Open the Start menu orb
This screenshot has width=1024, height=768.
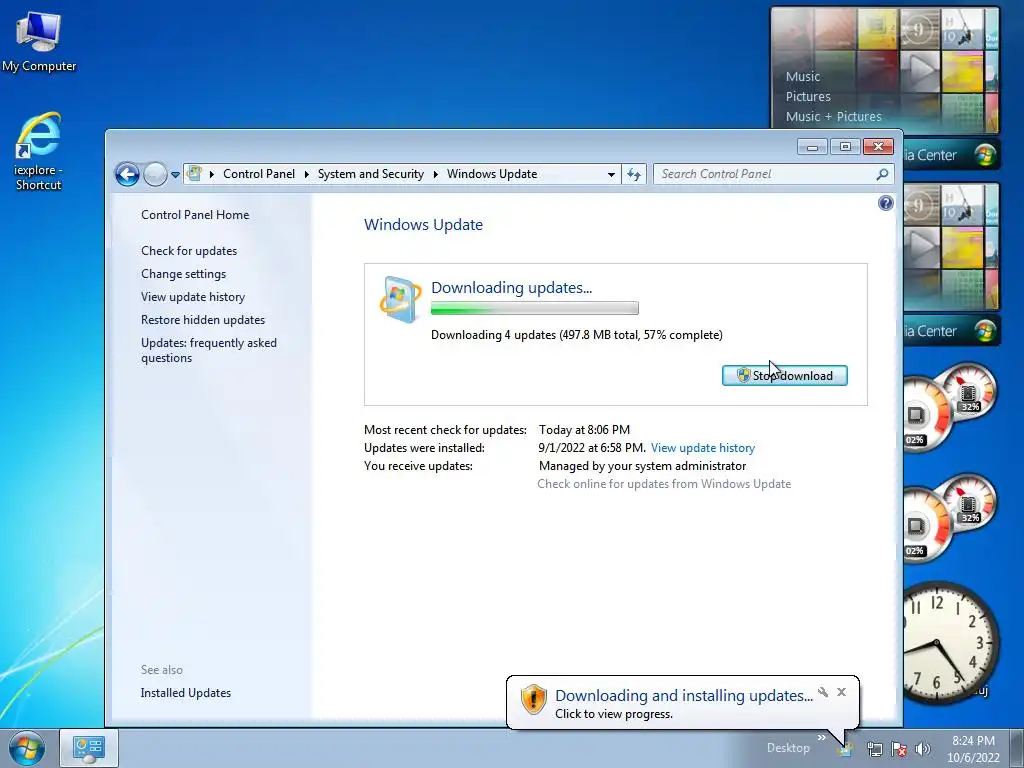tap(27, 748)
